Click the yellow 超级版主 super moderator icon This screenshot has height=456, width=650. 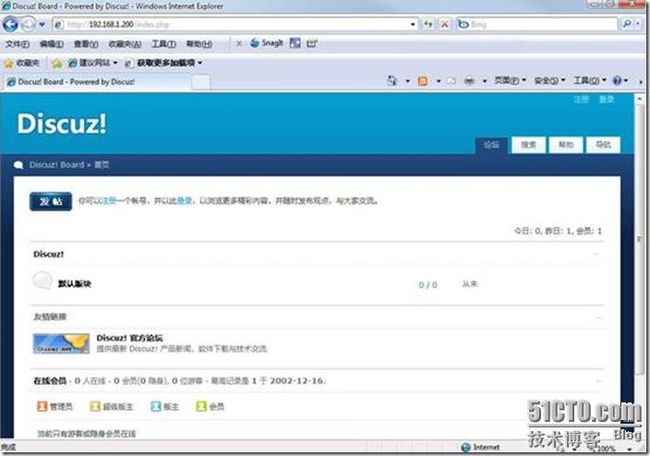coord(95,406)
